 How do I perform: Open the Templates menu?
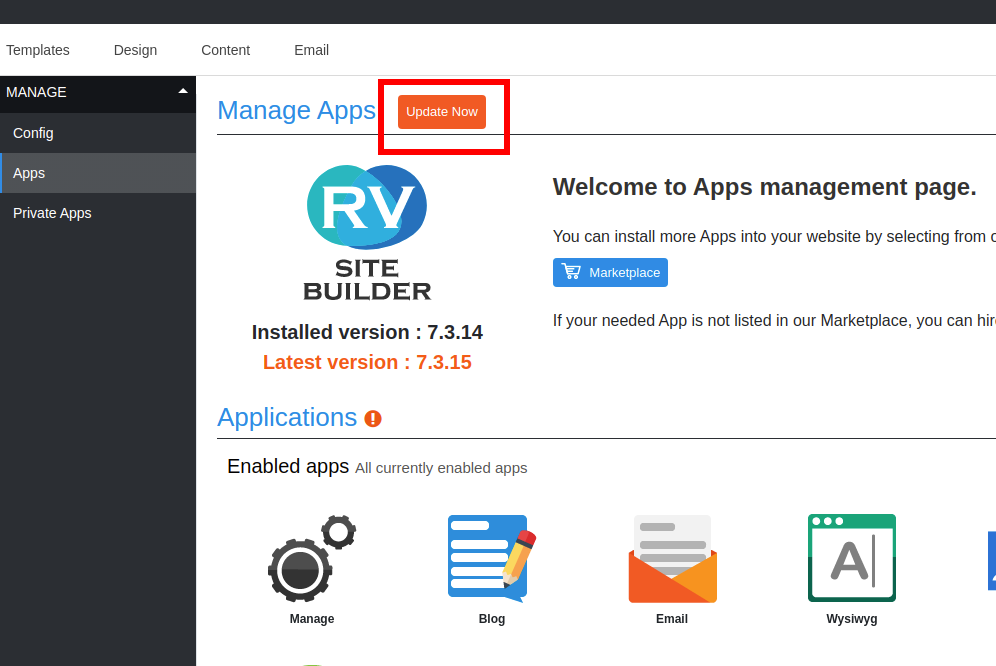click(38, 50)
